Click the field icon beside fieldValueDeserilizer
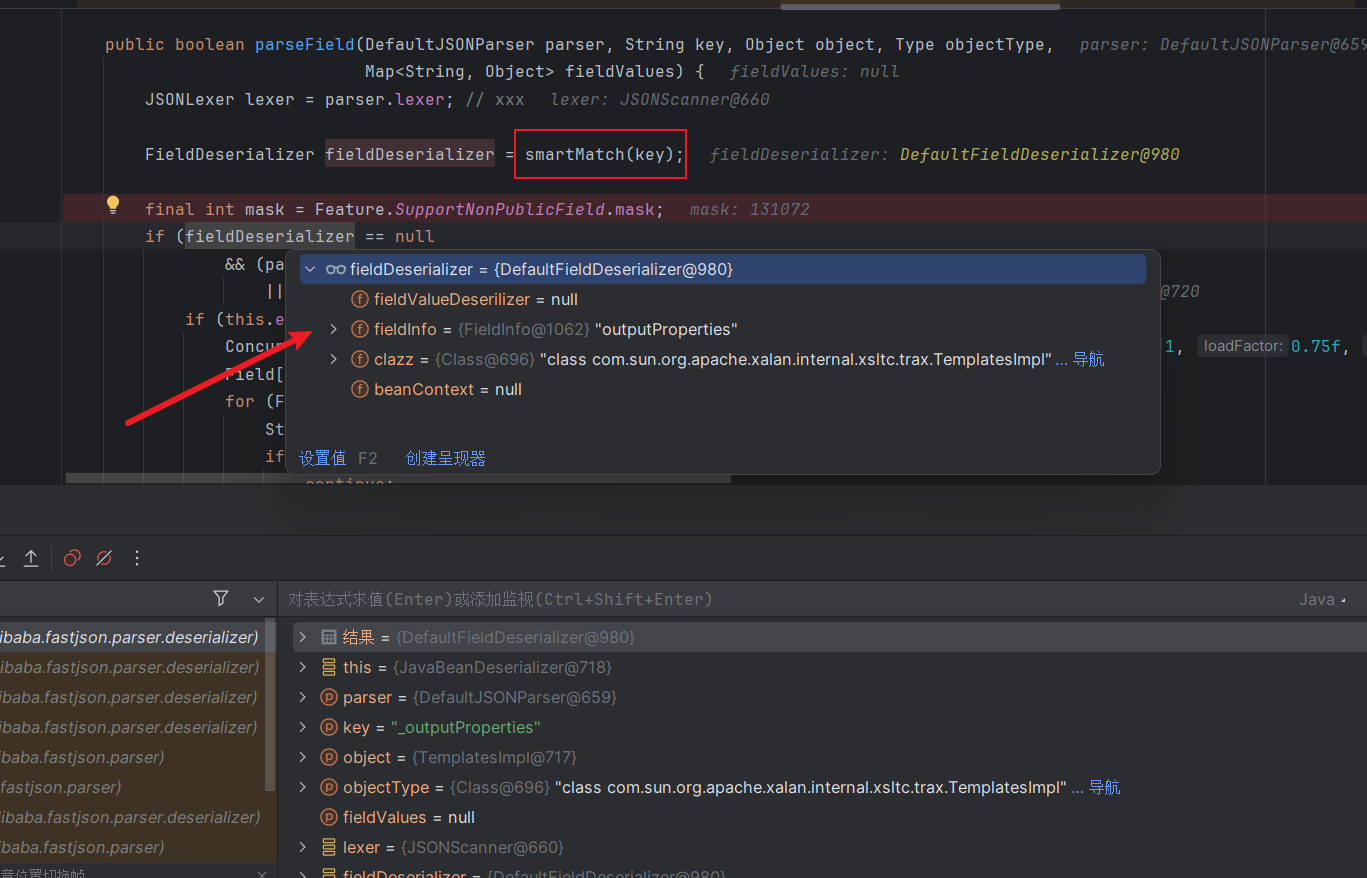Screen dimensions: 1367x878 (360, 299)
